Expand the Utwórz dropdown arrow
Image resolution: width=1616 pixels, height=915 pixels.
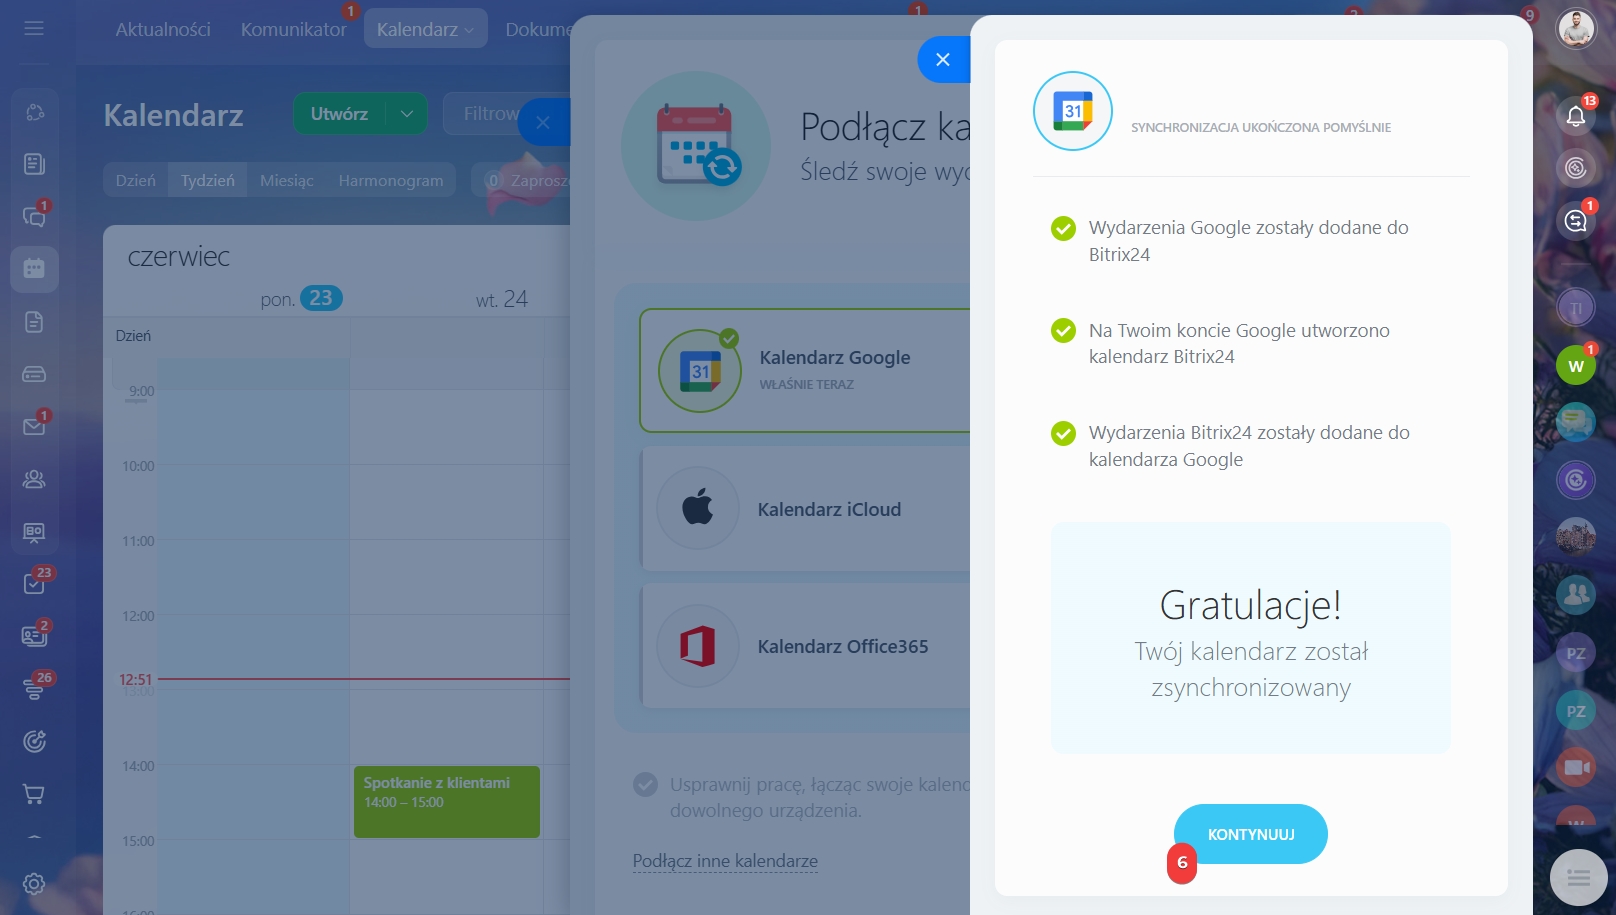[x=407, y=114]
